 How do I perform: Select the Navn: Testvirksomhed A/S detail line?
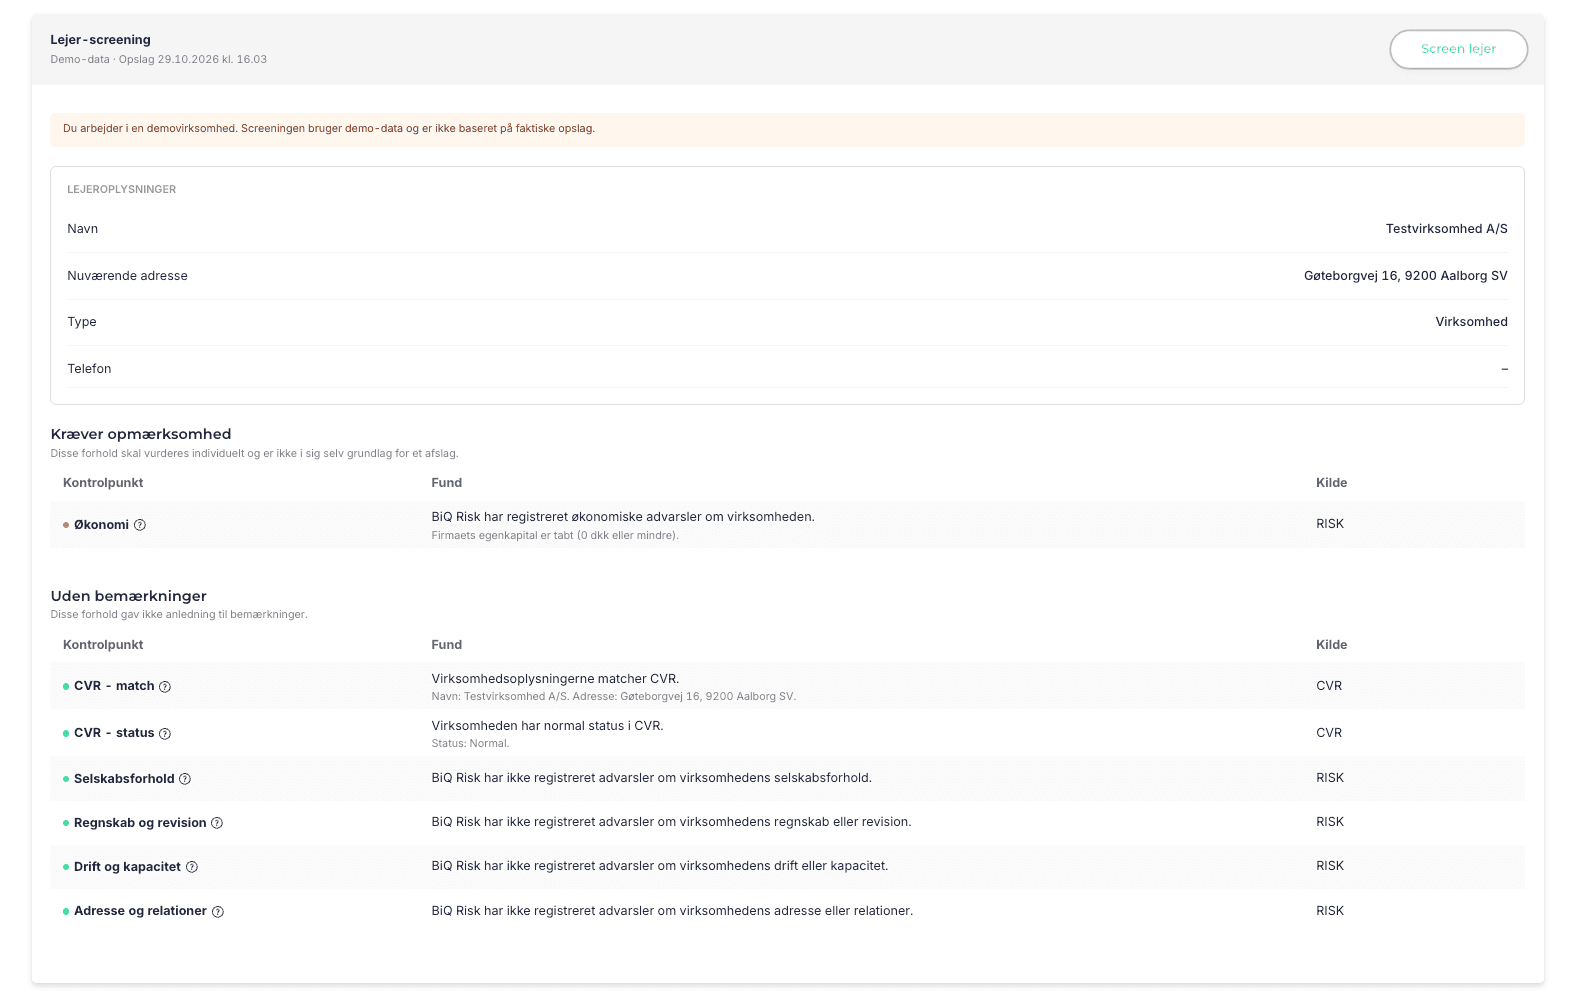coord(614,697)
